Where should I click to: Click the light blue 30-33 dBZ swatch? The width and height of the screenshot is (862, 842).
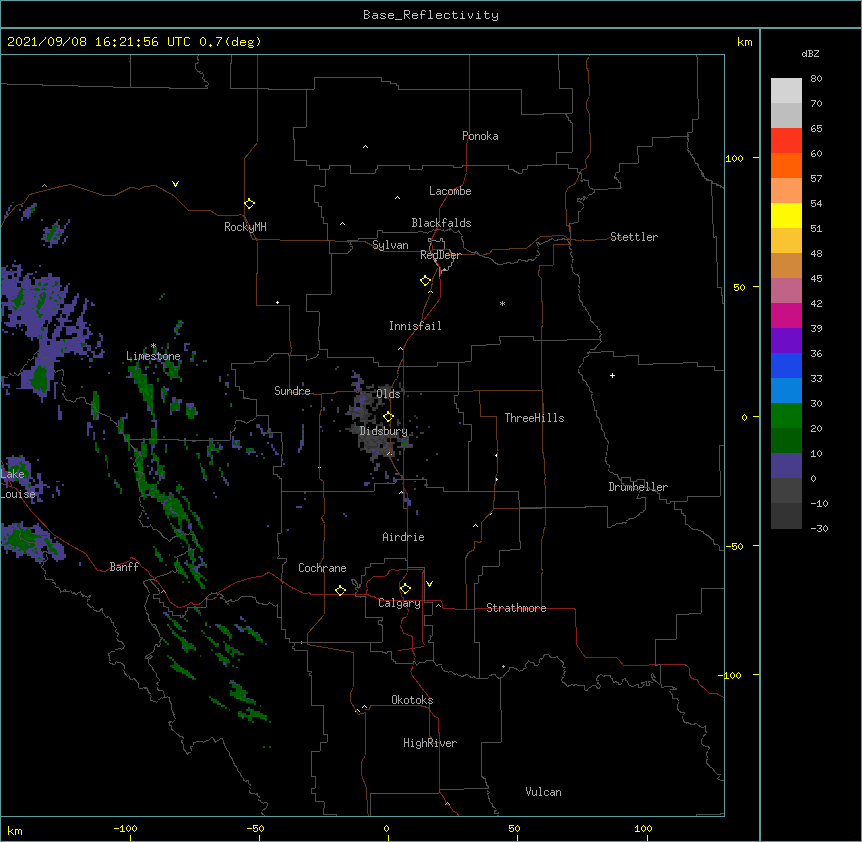click(786, 391)
